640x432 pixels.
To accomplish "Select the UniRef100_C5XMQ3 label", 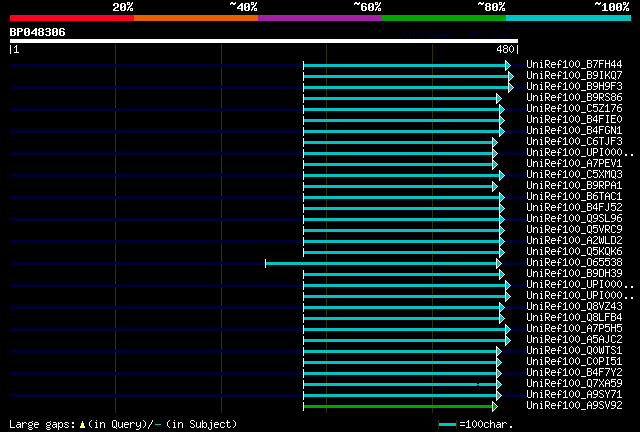I will coord(574,174).
